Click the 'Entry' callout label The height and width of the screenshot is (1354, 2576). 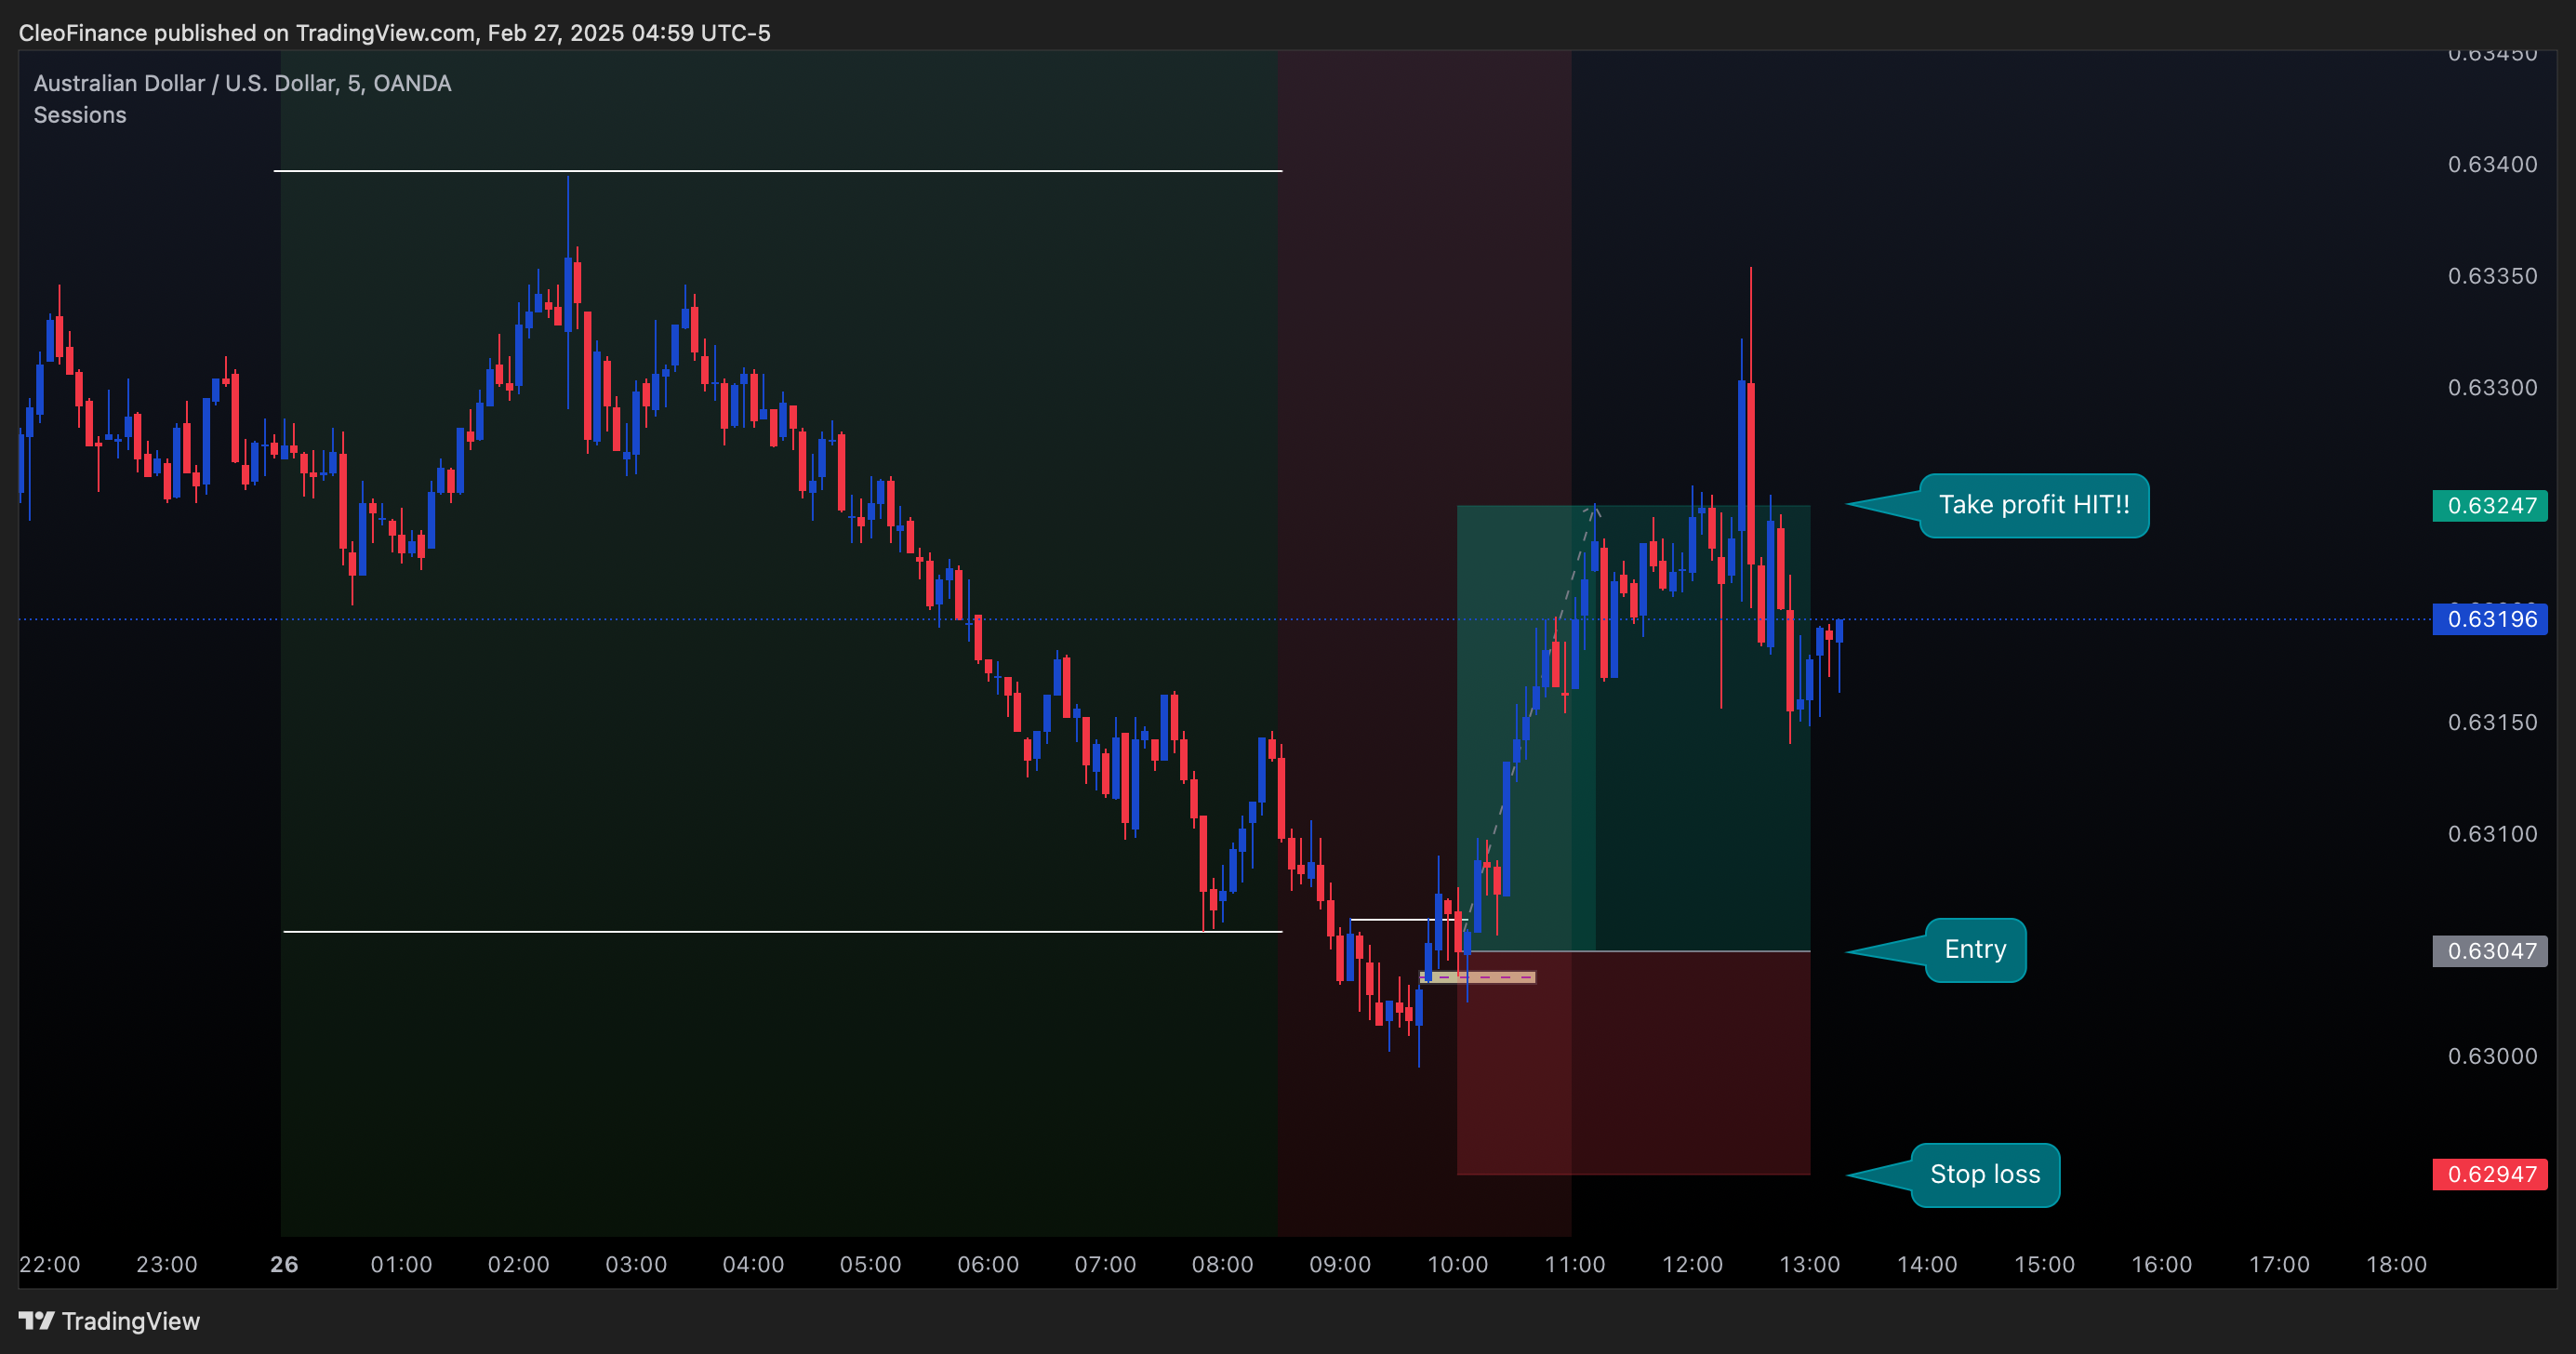pos(1975,949)
